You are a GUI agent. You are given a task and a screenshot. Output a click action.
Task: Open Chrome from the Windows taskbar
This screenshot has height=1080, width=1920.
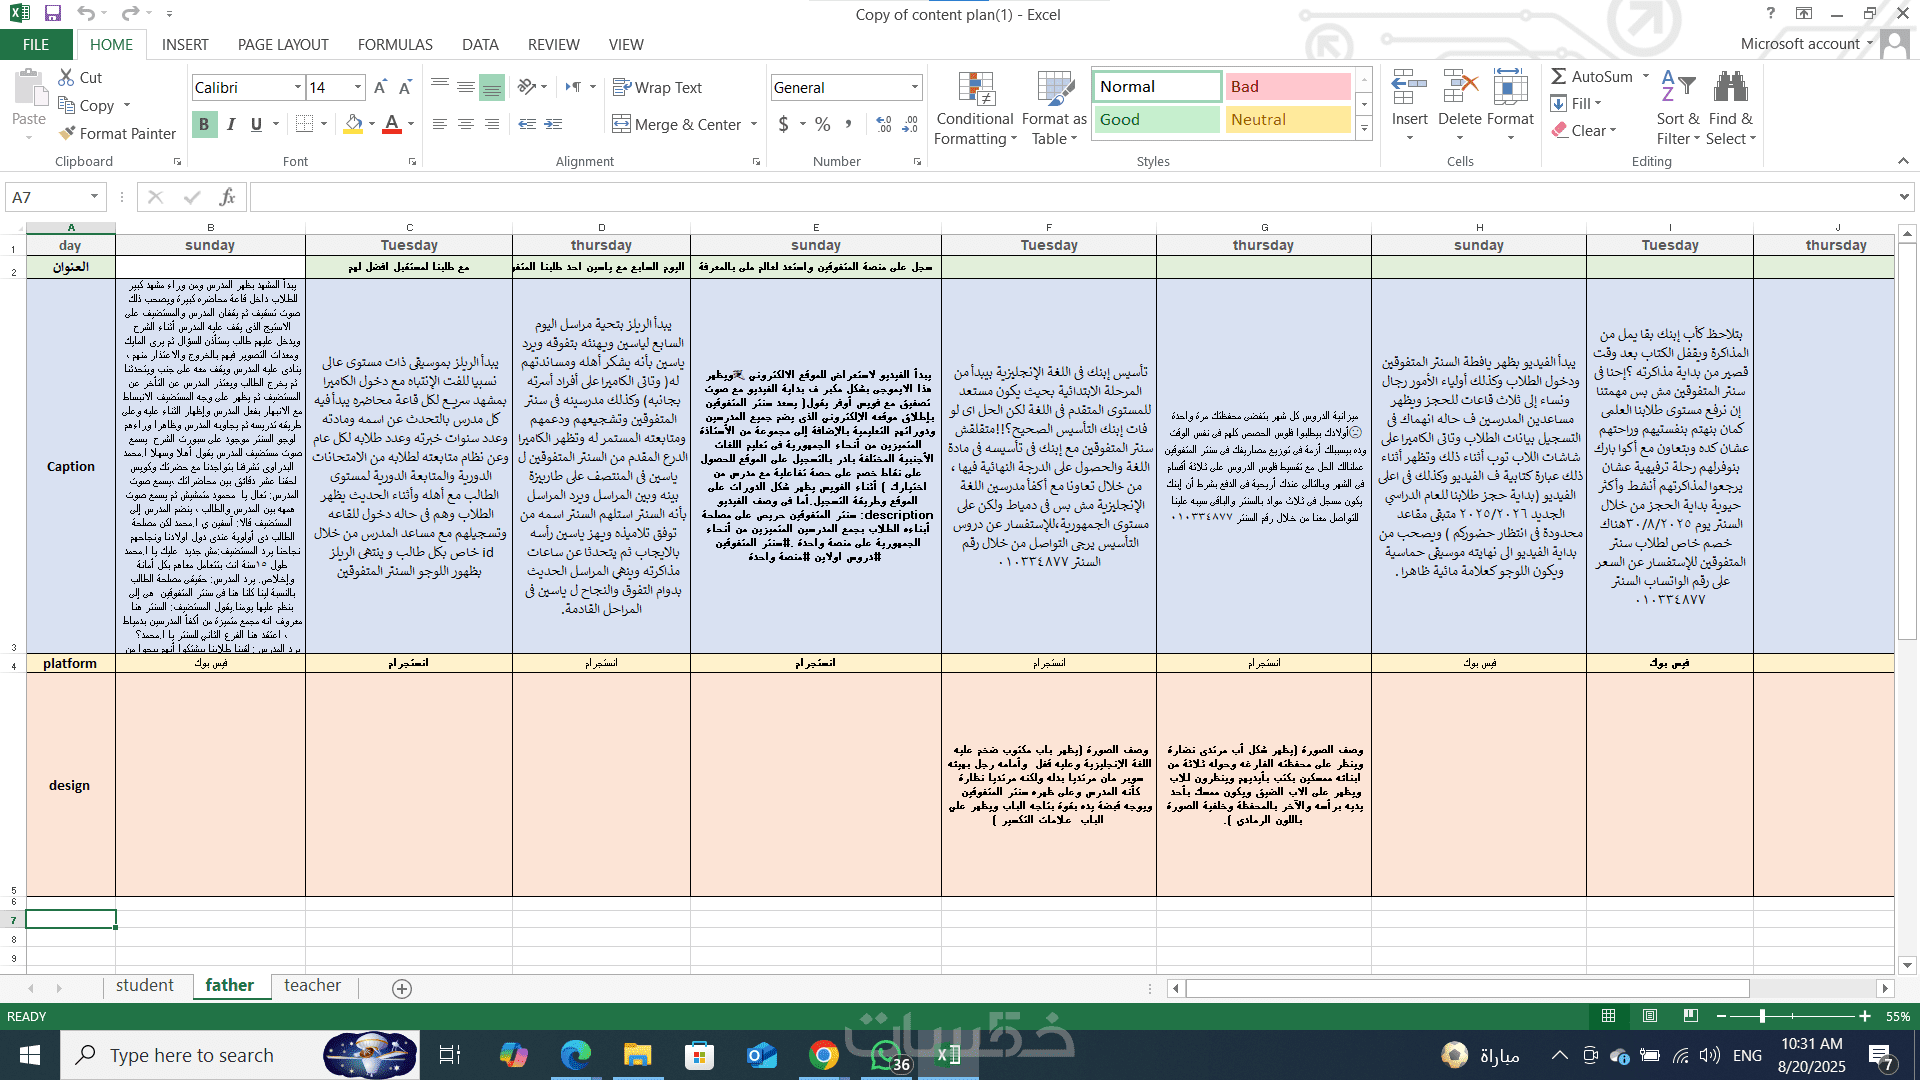tap(823, 1055)
